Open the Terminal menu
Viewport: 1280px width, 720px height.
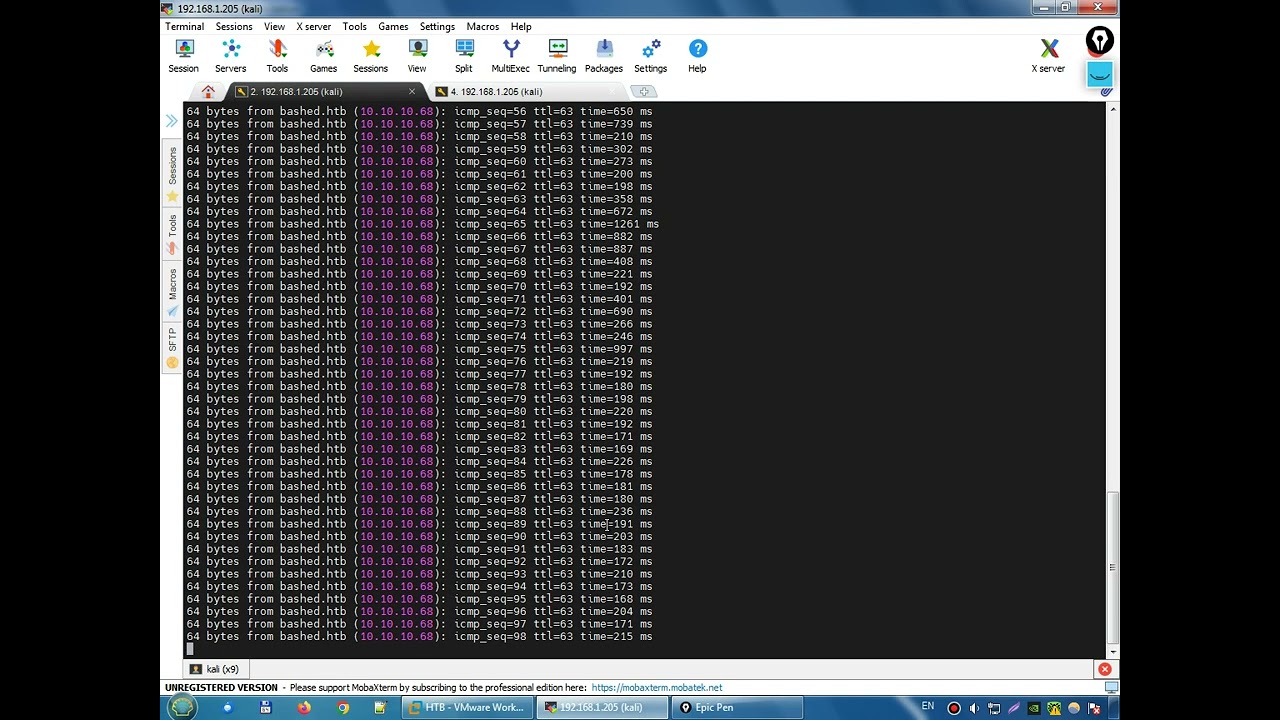coord(185,27)
